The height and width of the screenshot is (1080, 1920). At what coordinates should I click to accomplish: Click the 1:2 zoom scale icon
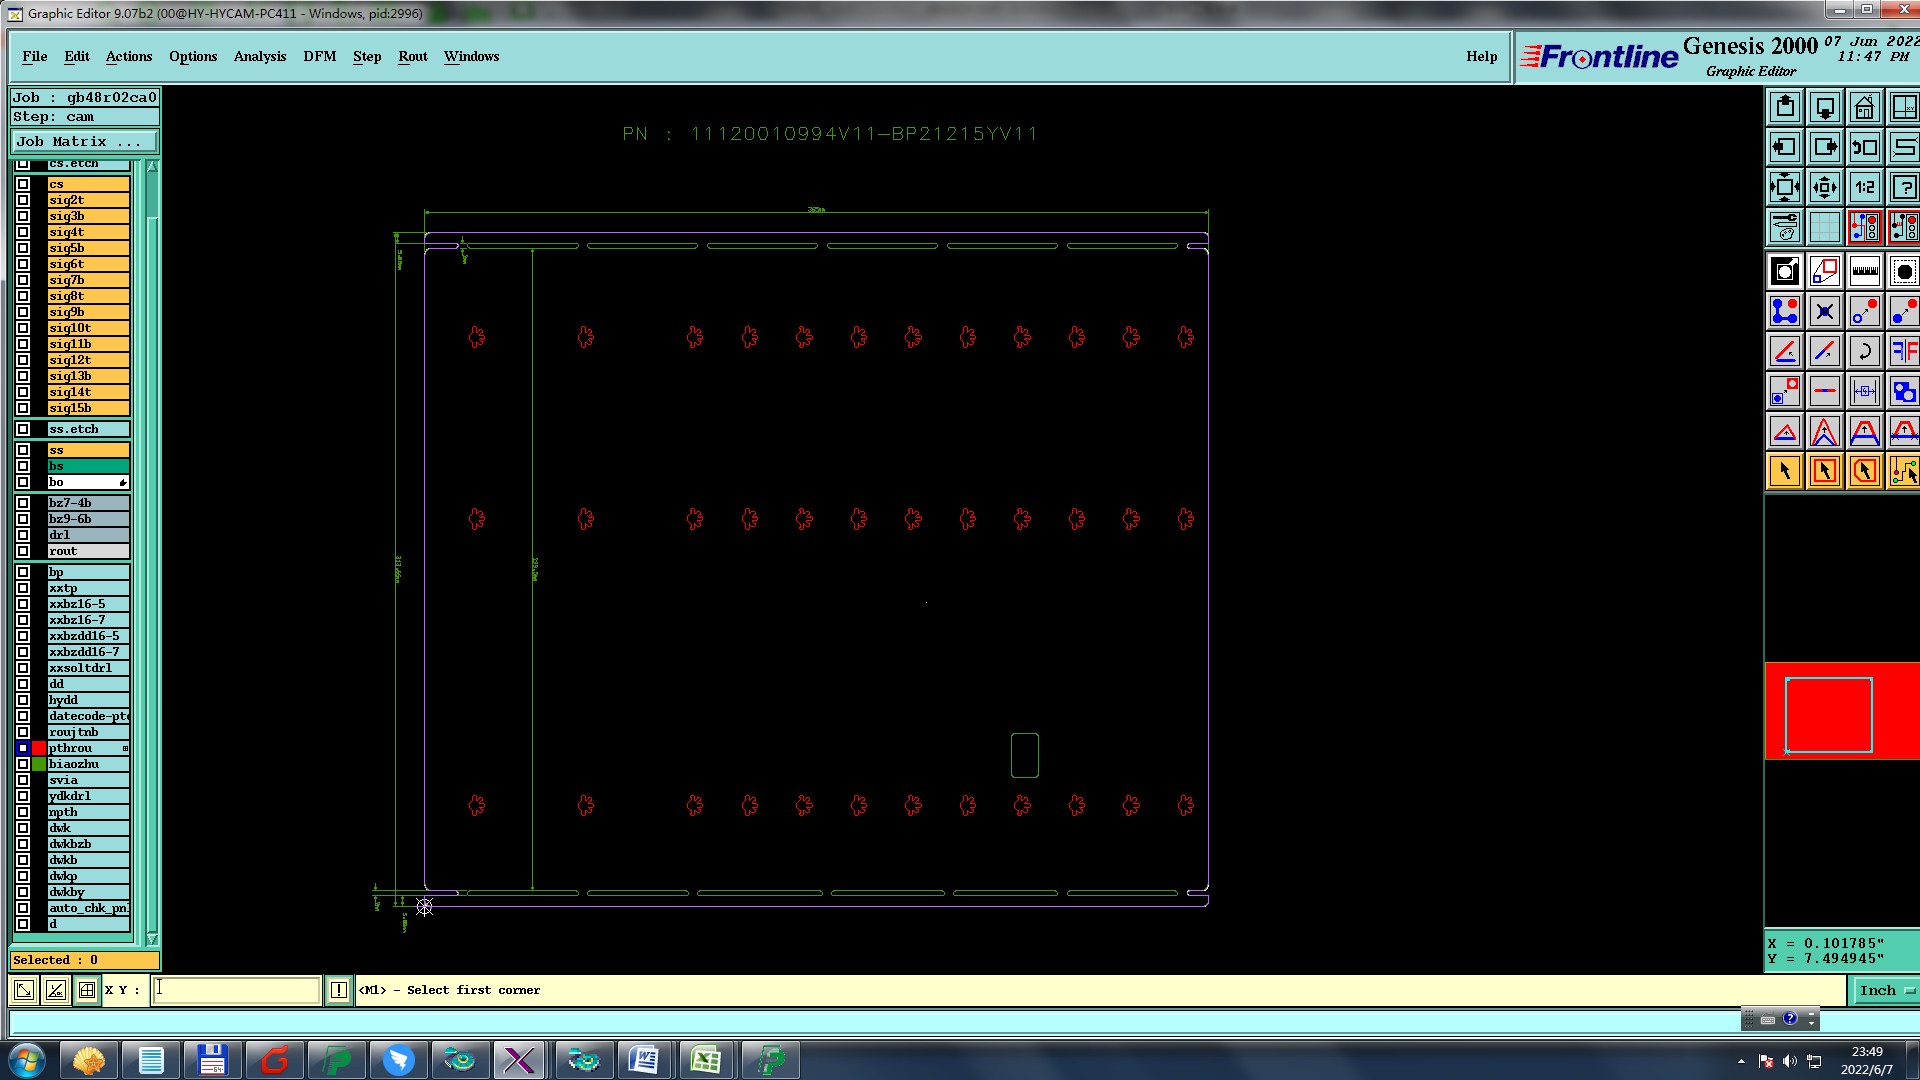pos(1865,187)
